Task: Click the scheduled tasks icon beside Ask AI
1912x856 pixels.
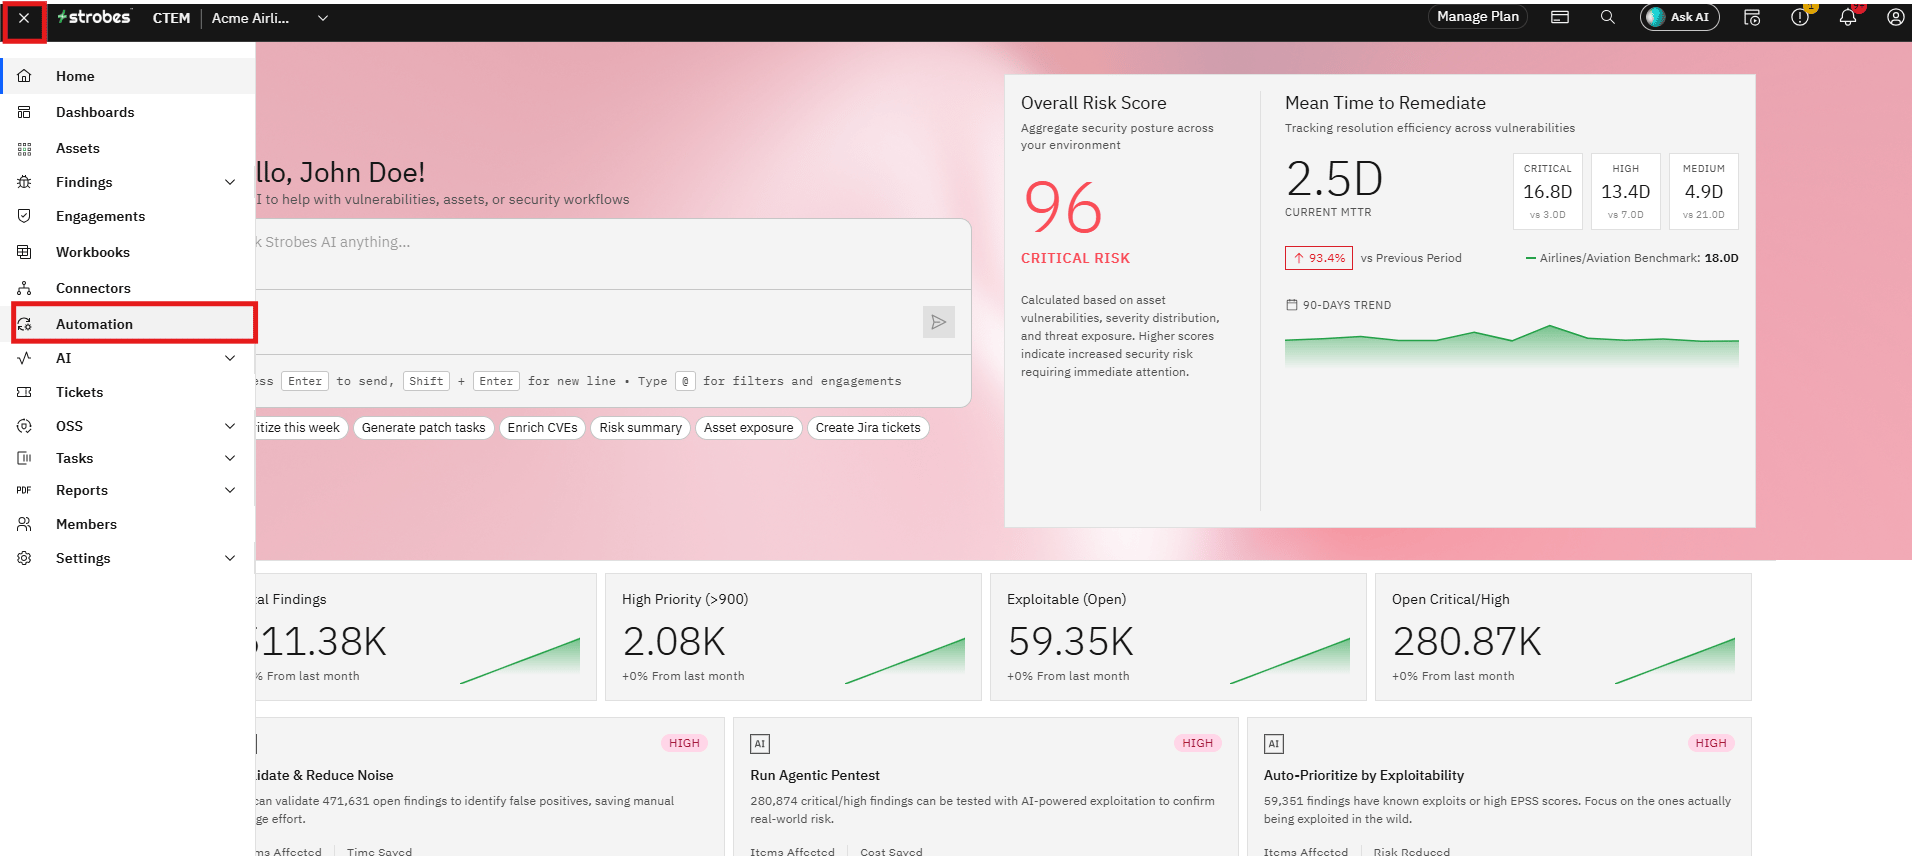Action: [x=1751, y=17]
